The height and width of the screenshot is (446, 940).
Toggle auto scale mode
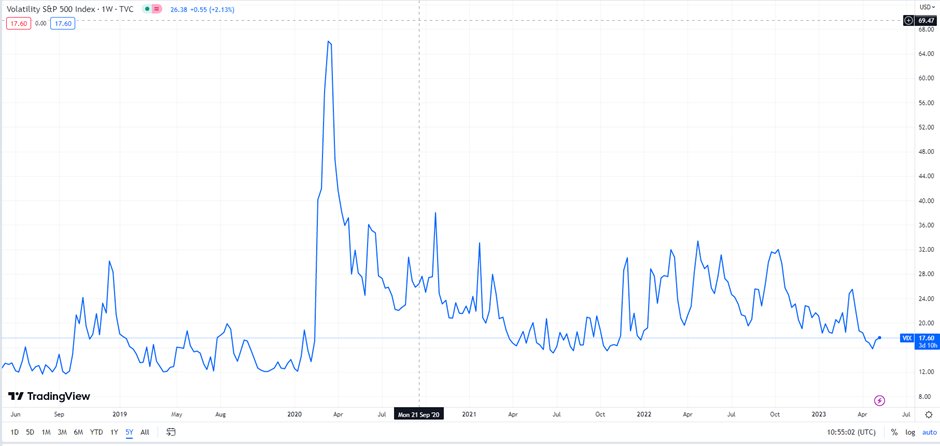click(929, 432)
